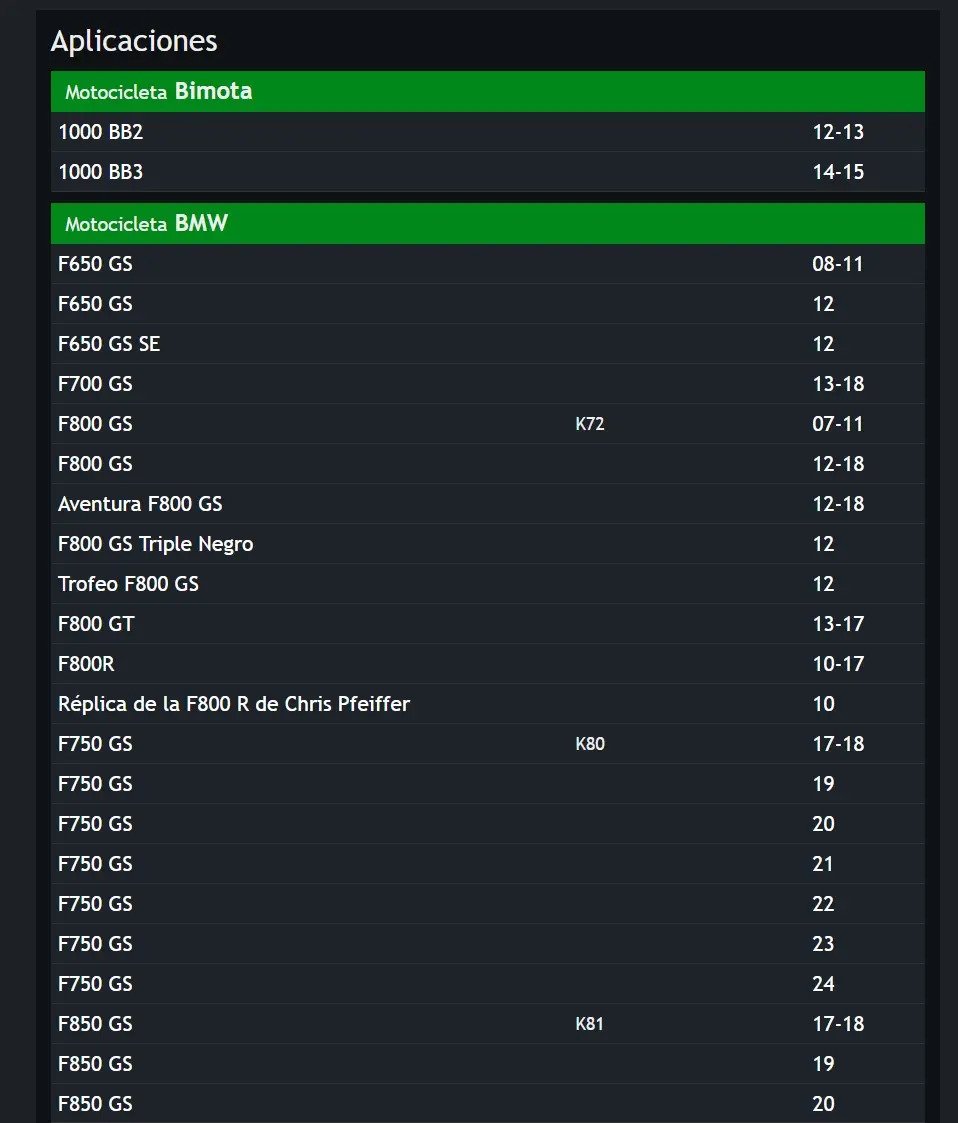Select F800 GS with K72 code
Image resolution: width=958 pixels, height=1123 pixels.
(488, 424)
